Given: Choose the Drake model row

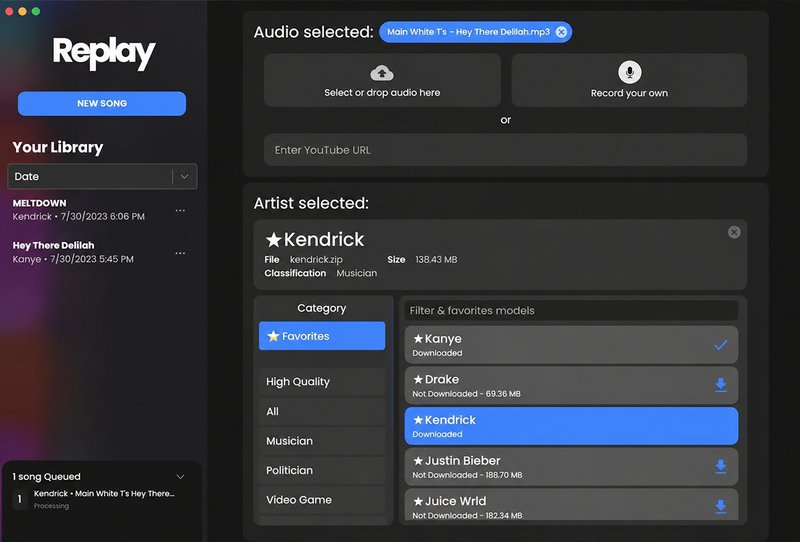Looking at the screenshot, I should click(571, 385).
